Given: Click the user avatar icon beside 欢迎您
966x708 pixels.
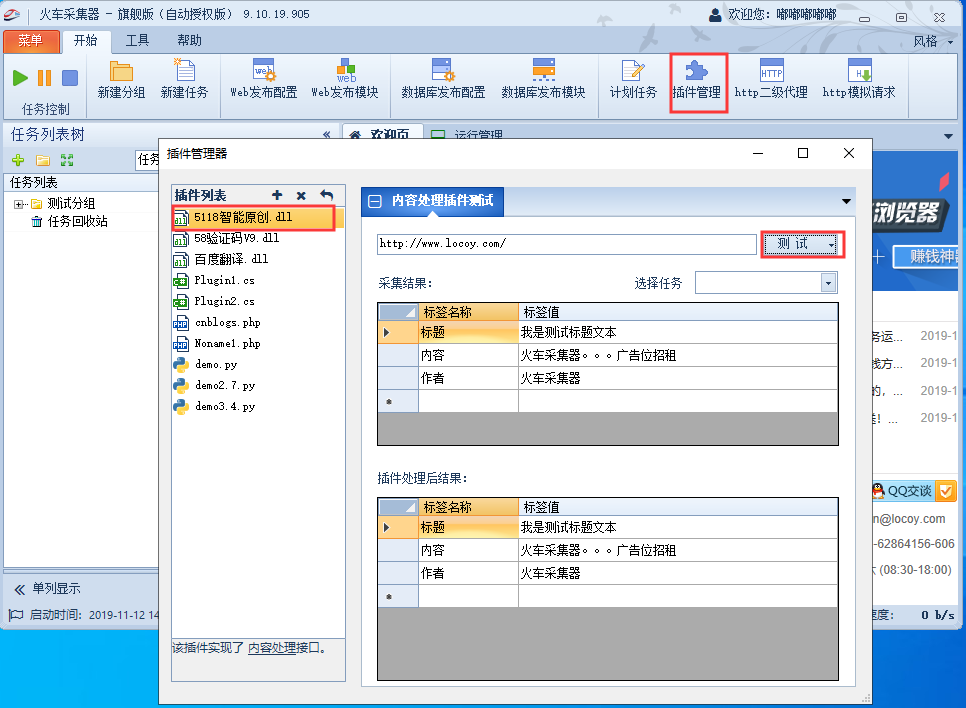Looking at the screenshot, I should [x=715, y=15].
